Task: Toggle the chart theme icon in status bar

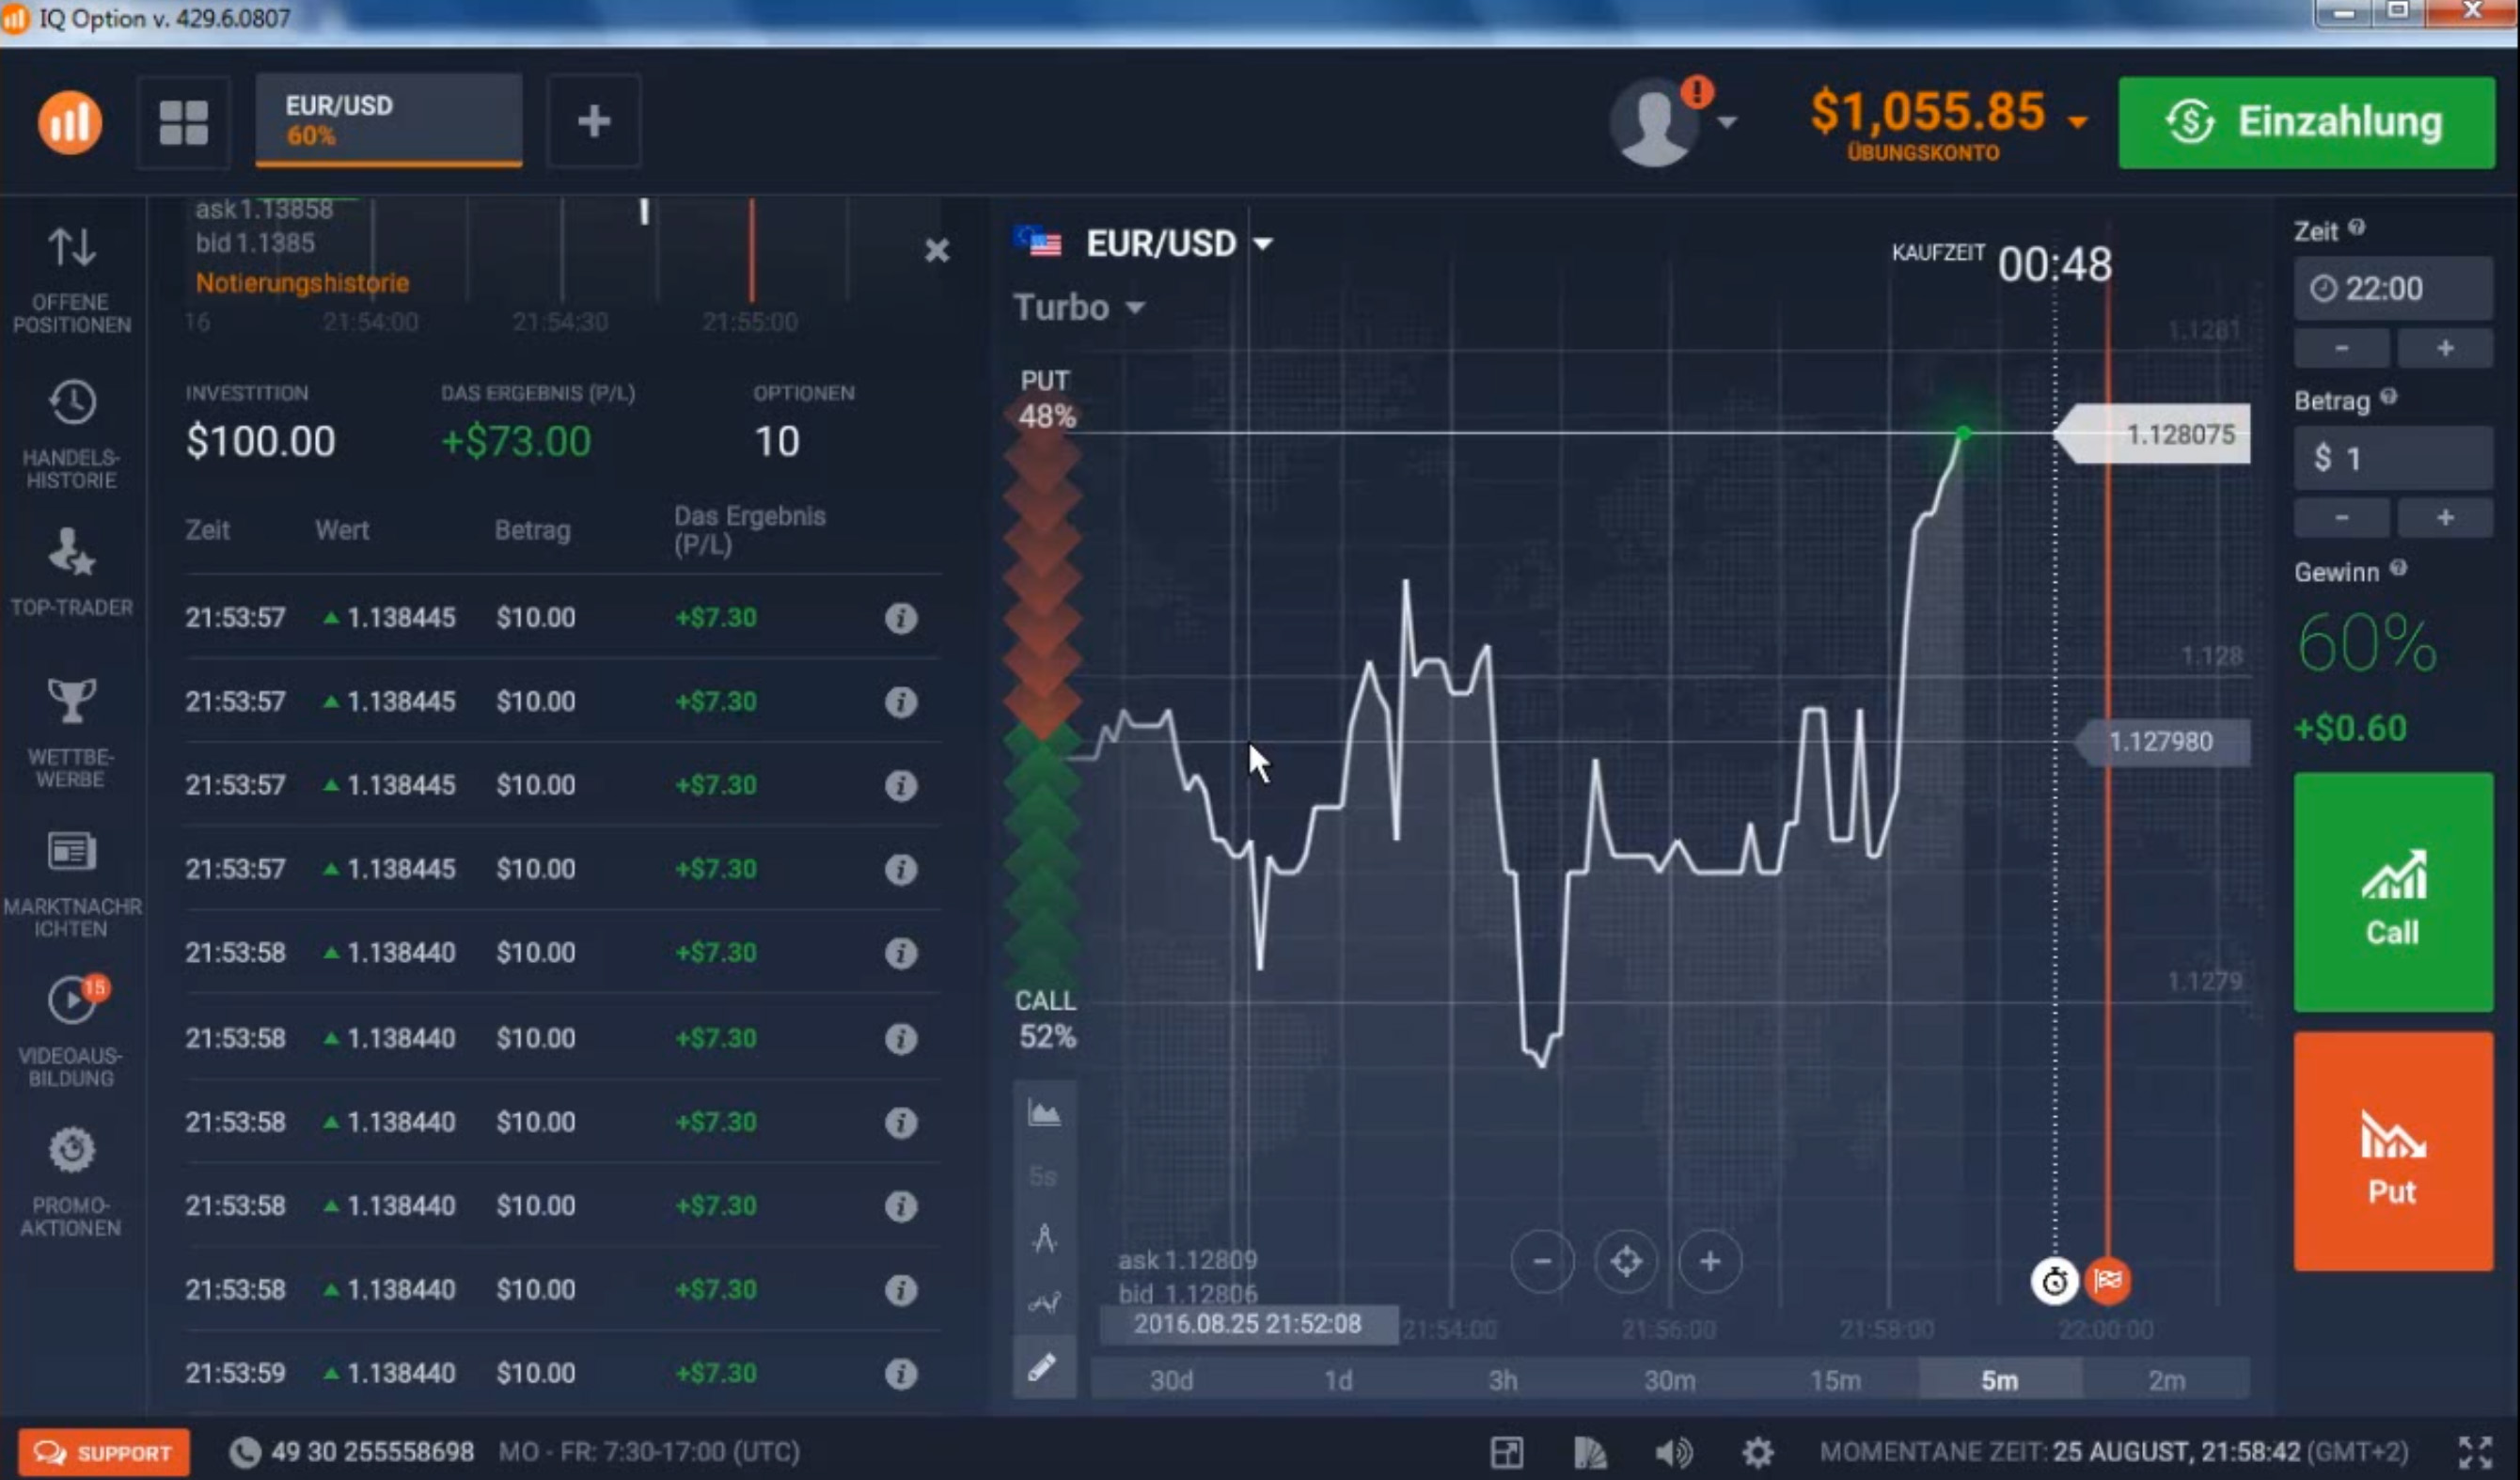Action: tap(1590, 1452)
